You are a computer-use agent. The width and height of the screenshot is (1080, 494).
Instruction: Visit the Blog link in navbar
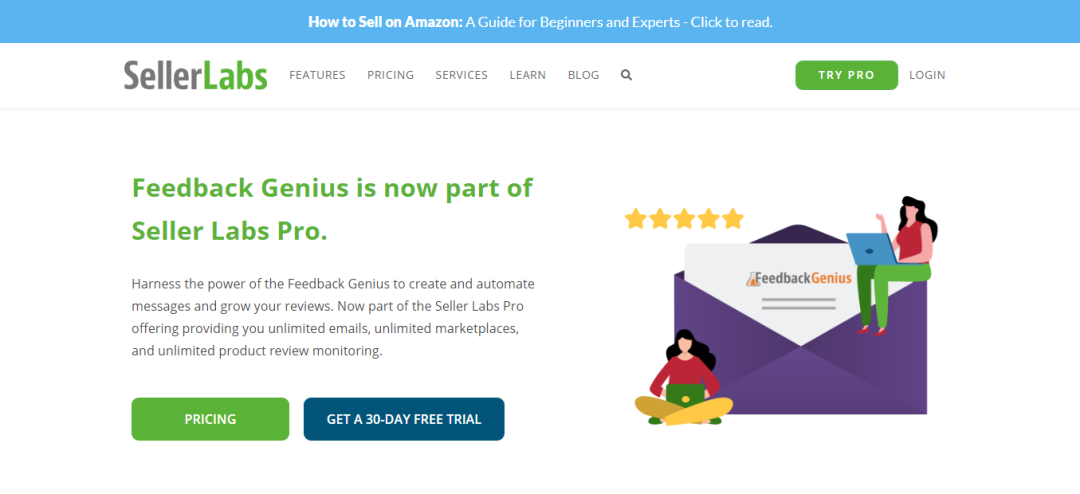[x=583, y=75]
